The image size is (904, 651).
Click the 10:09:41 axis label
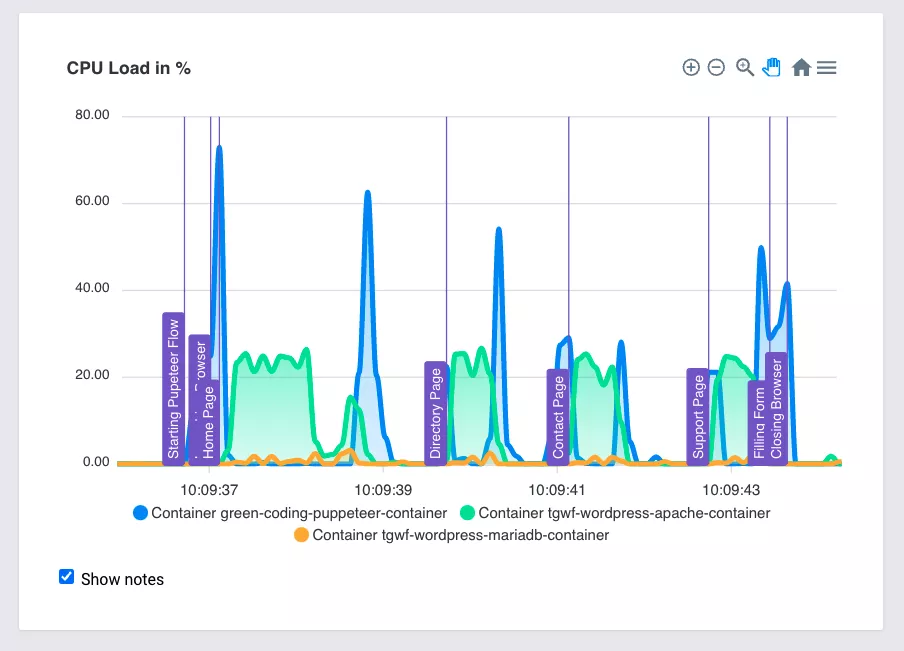[557, 490]
